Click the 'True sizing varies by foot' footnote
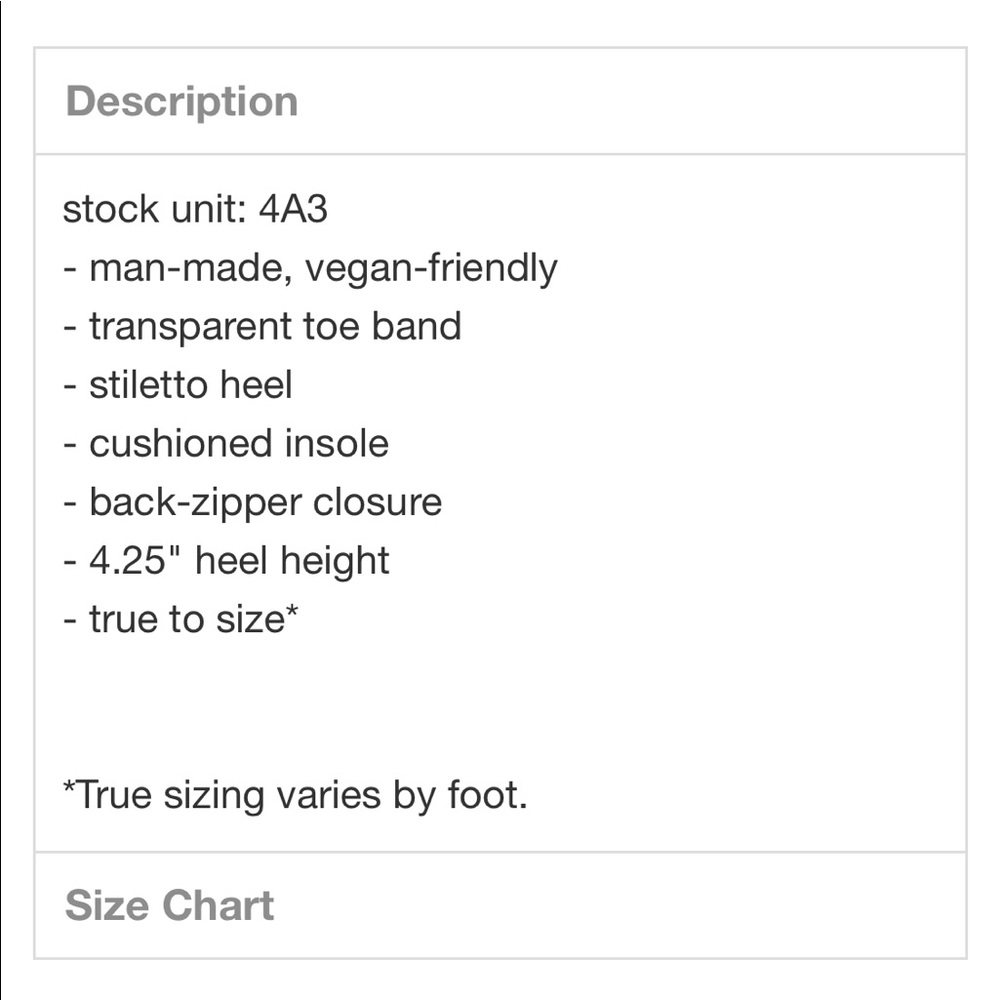 tap(295, 796)
